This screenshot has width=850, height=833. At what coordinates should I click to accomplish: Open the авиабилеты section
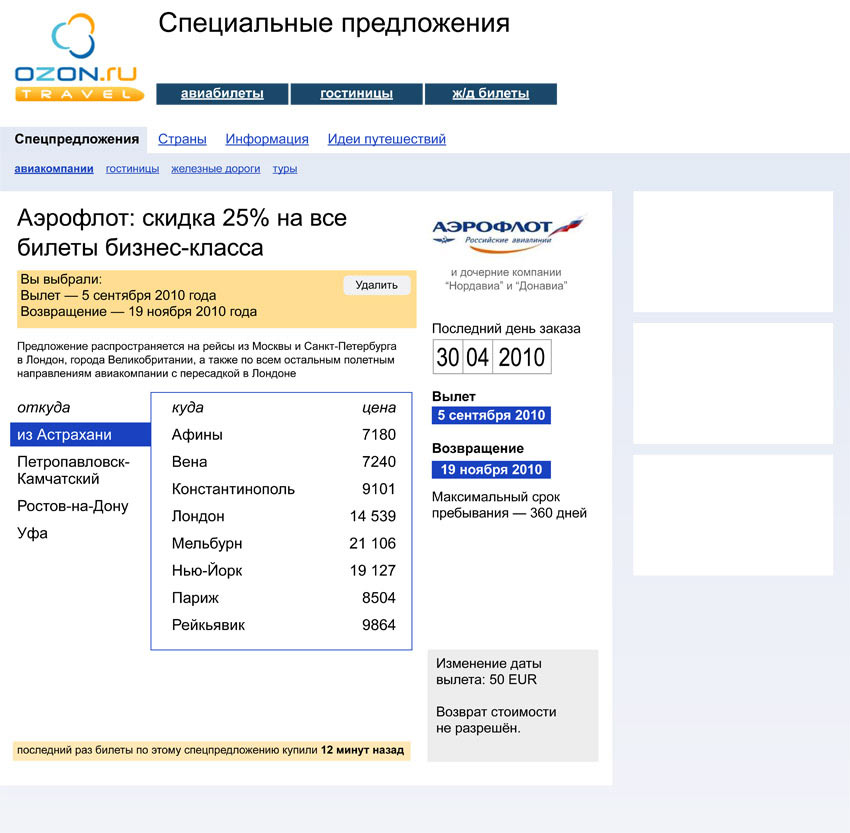click(222, 94)
